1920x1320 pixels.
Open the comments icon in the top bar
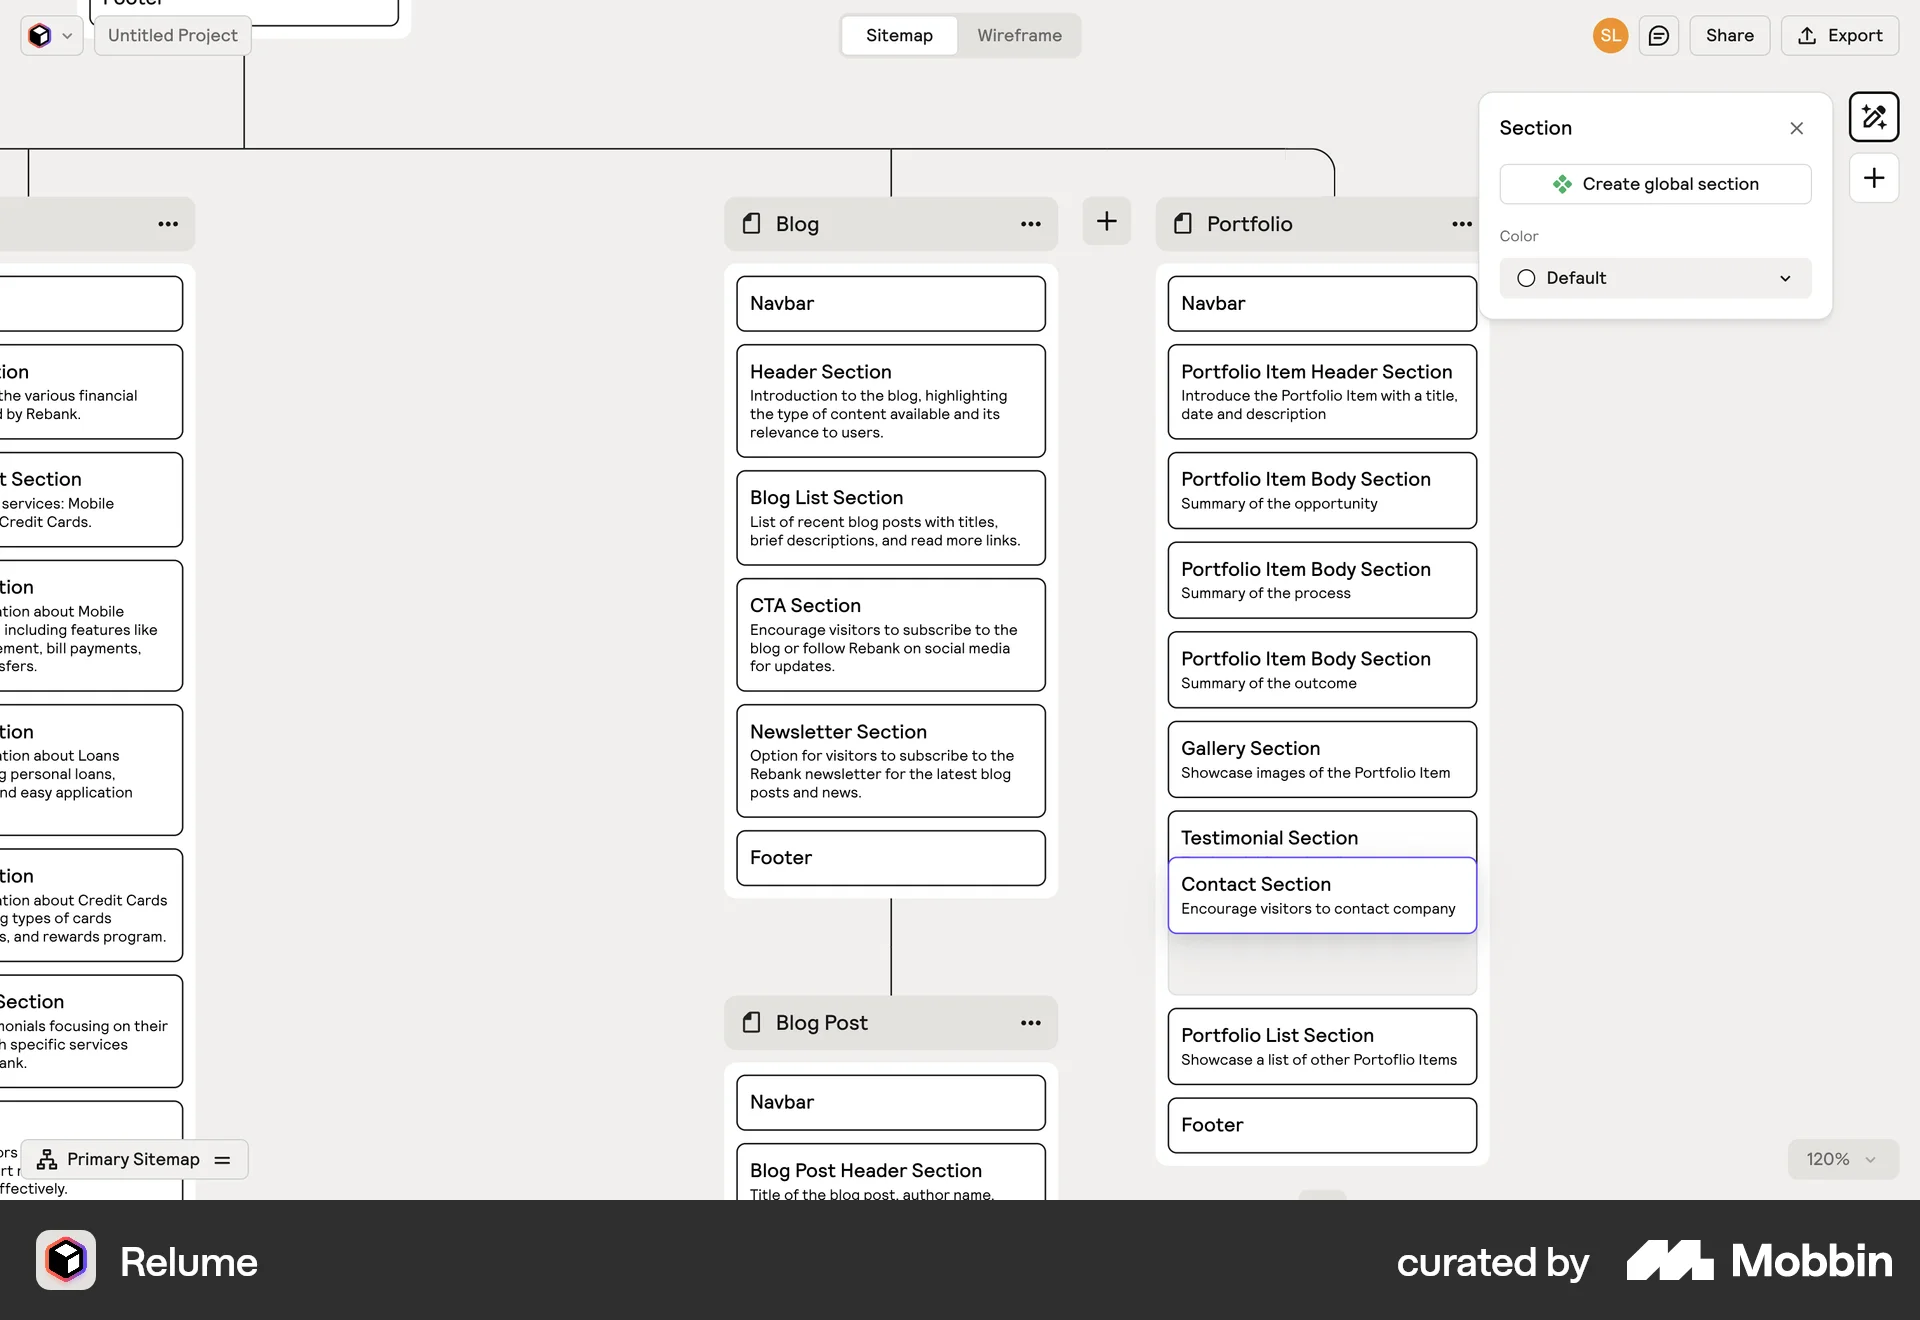[1659, 35]
